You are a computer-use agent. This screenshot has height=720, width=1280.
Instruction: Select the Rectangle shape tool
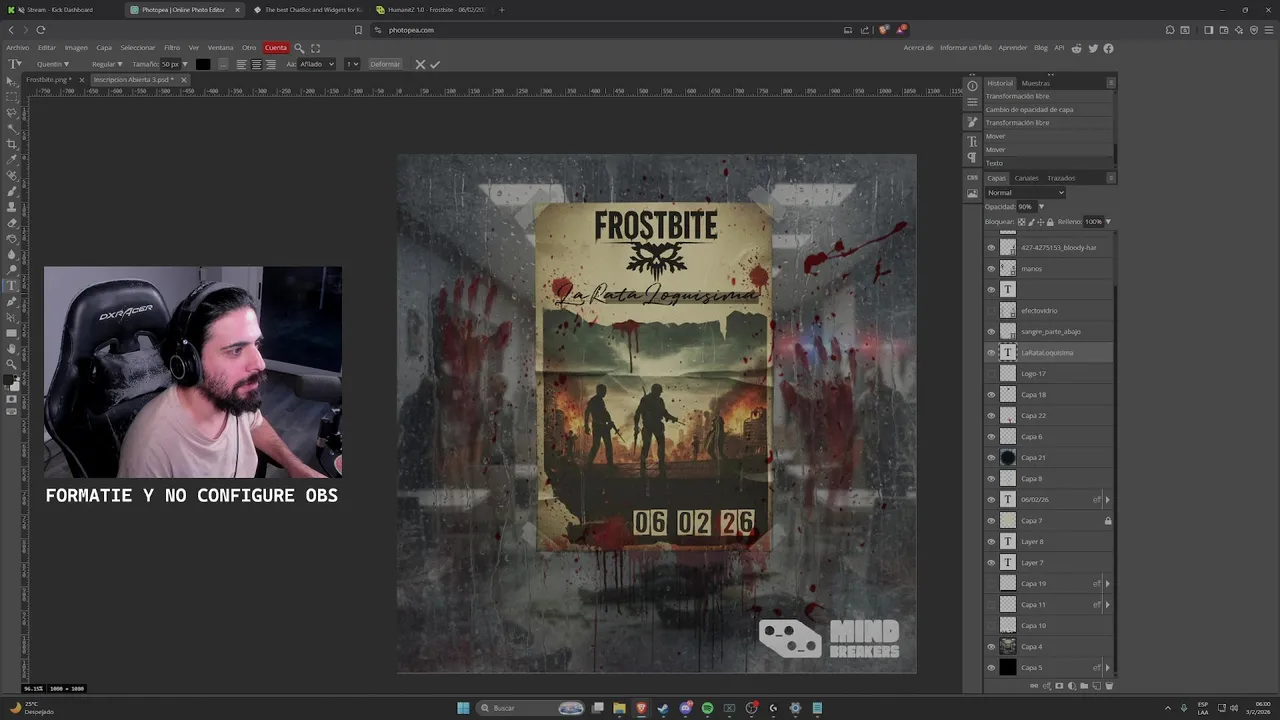click(12, 333)
